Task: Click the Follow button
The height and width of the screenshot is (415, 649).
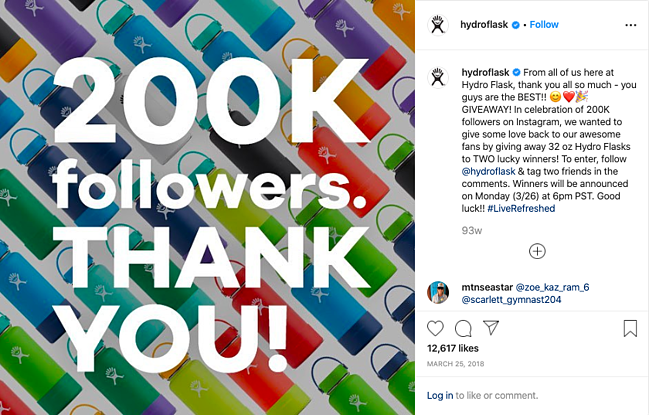Action: pos(544,24)
